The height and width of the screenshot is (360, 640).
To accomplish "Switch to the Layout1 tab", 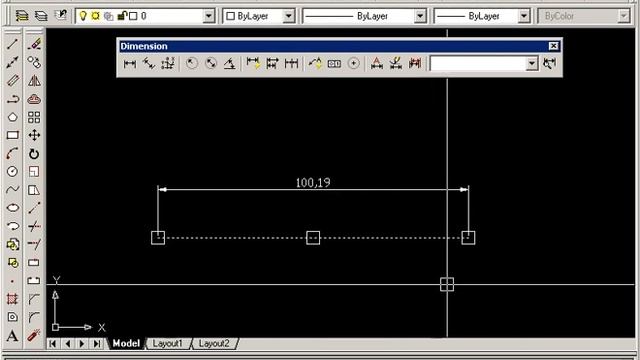I will tap(167, 343).
